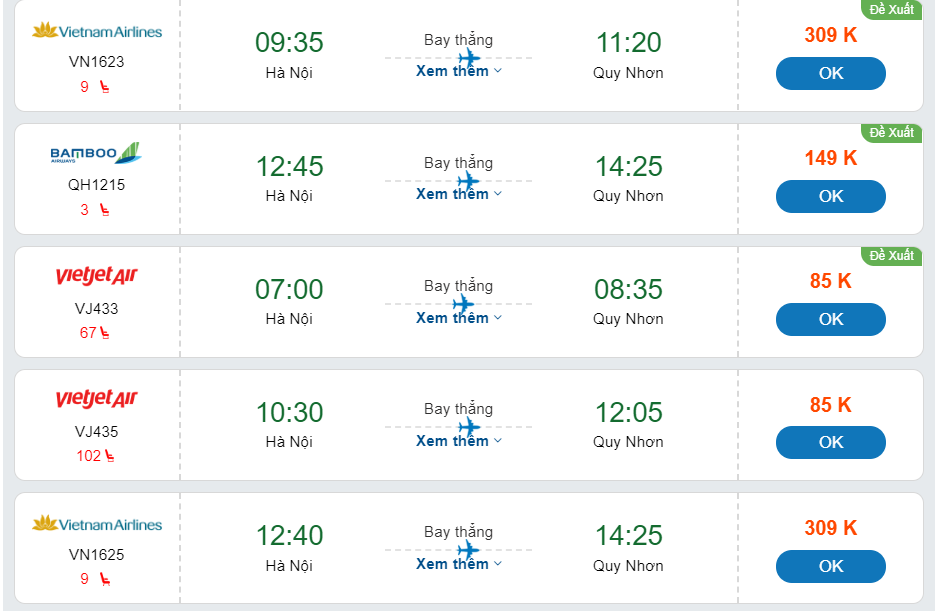The height and width of the screenshot is (611, 940).
Task: Click the Bamboo Airways logo for QH1215
Action: click(96, 153)
